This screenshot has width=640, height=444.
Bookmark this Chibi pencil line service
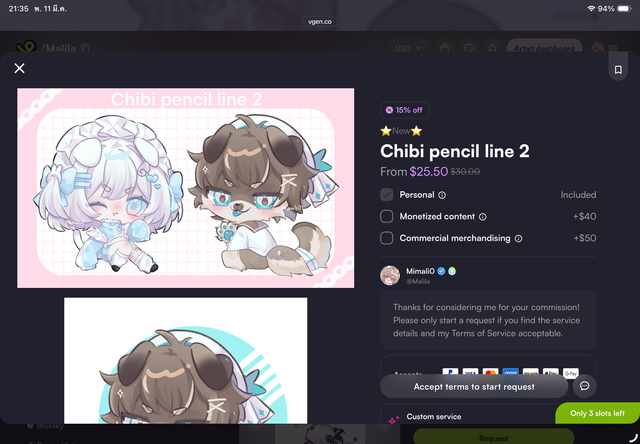[618, 69]
